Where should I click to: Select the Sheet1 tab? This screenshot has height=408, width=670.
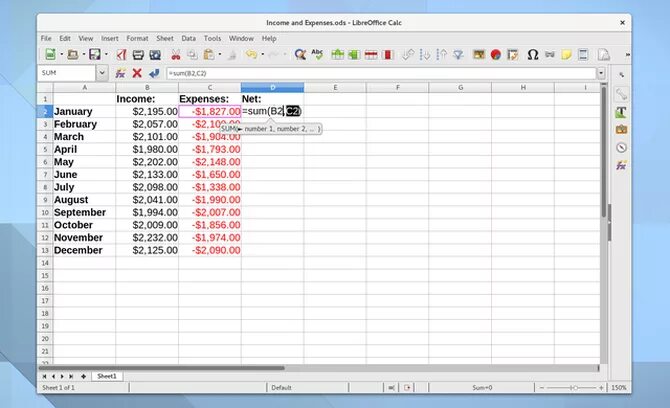106,376
